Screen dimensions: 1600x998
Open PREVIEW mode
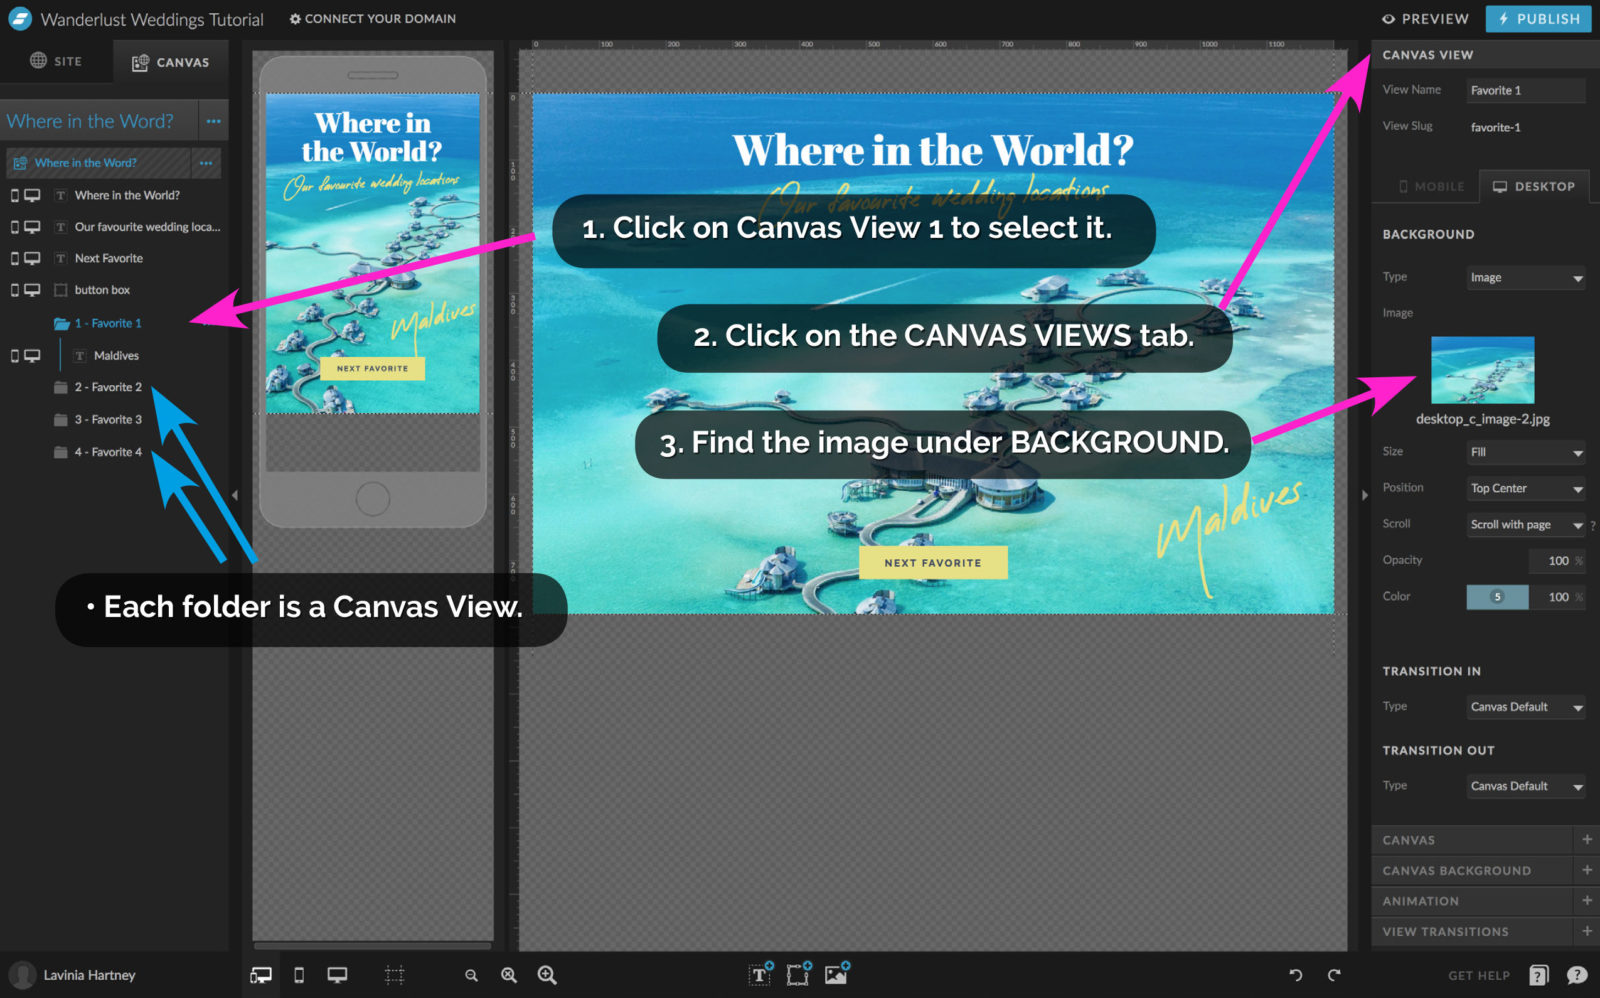1424,18
